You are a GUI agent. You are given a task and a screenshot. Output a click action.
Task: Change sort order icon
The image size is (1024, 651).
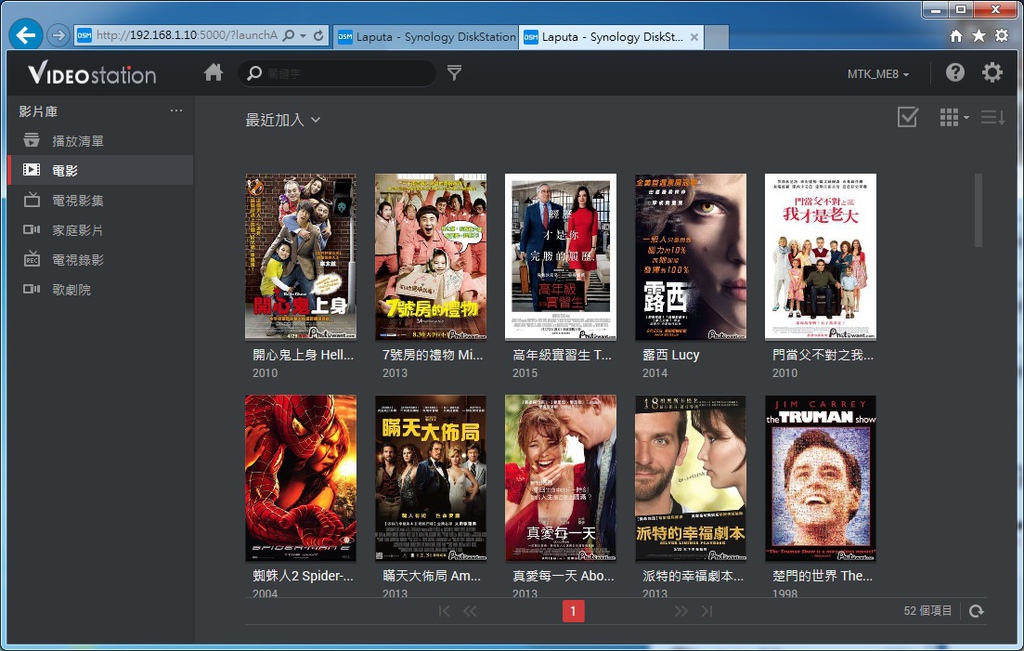992,118
